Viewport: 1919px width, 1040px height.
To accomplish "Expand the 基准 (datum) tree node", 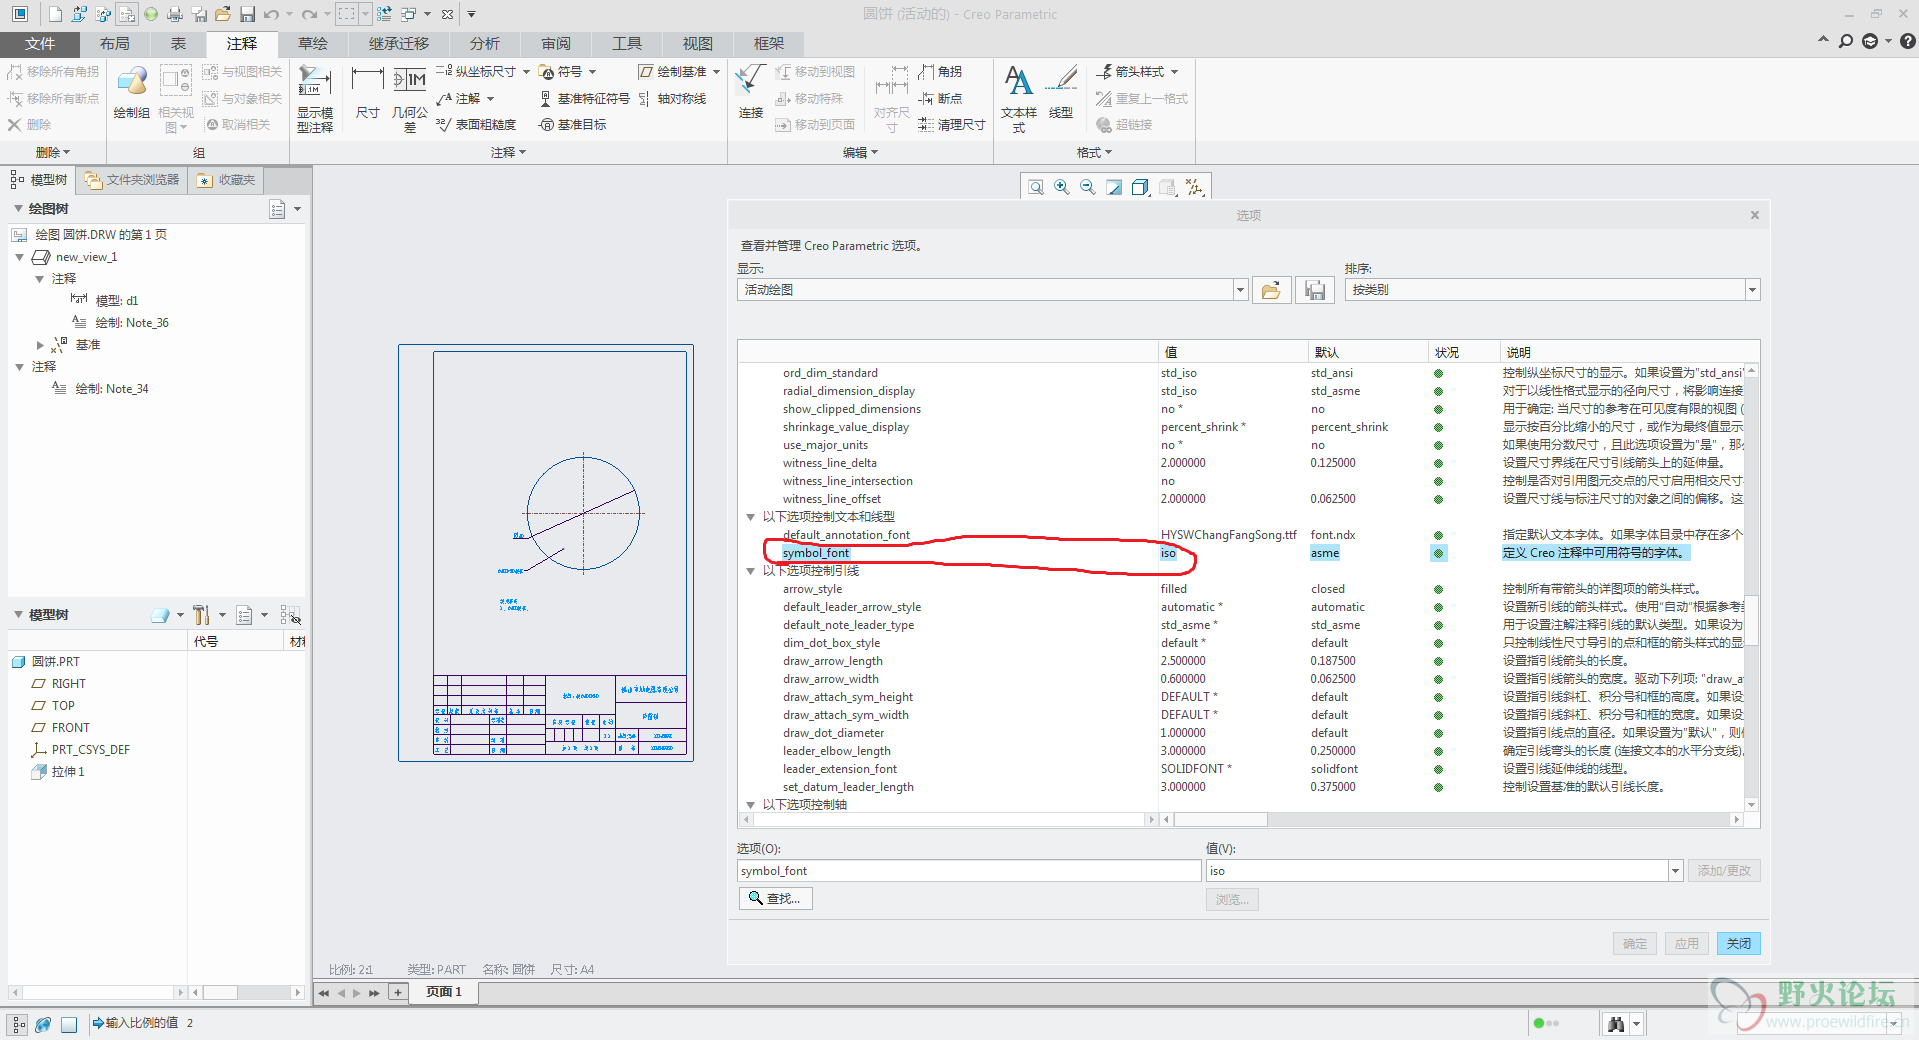I will 40,345.
